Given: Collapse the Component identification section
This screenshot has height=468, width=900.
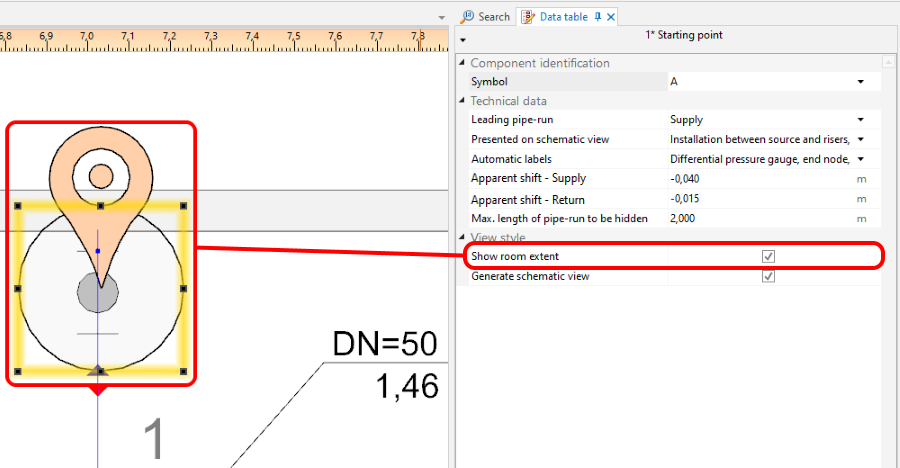Looking at the screenshot, I should 462,63.
